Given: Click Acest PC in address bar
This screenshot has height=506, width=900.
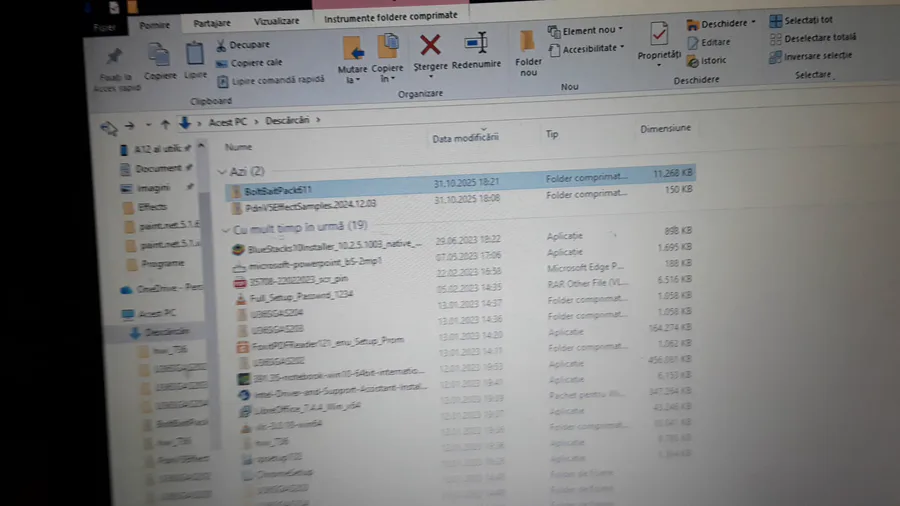Looking at the screenshot, I should coord(227,122).
